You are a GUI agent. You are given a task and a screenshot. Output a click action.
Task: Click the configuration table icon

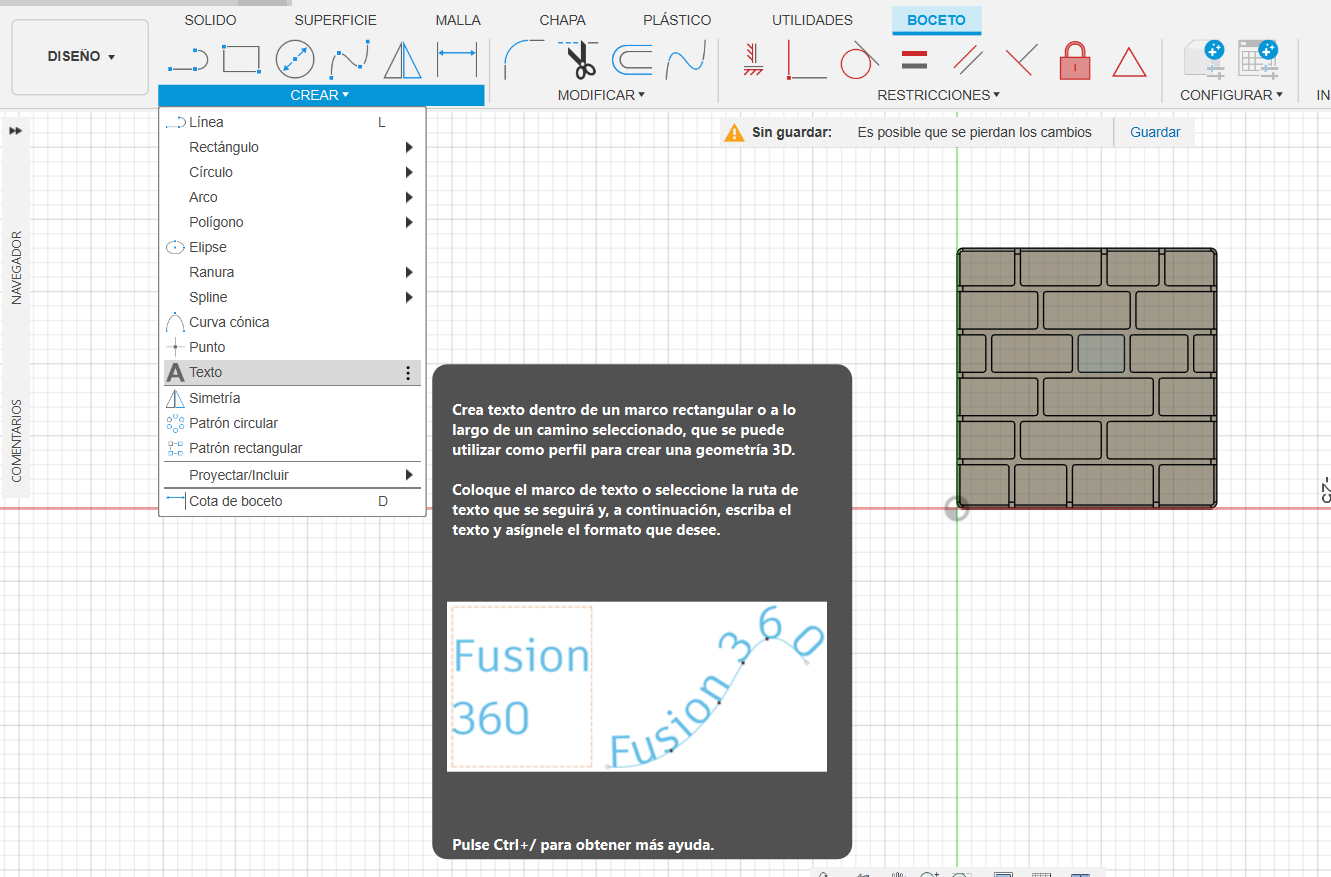click(x=1257, y=60)
